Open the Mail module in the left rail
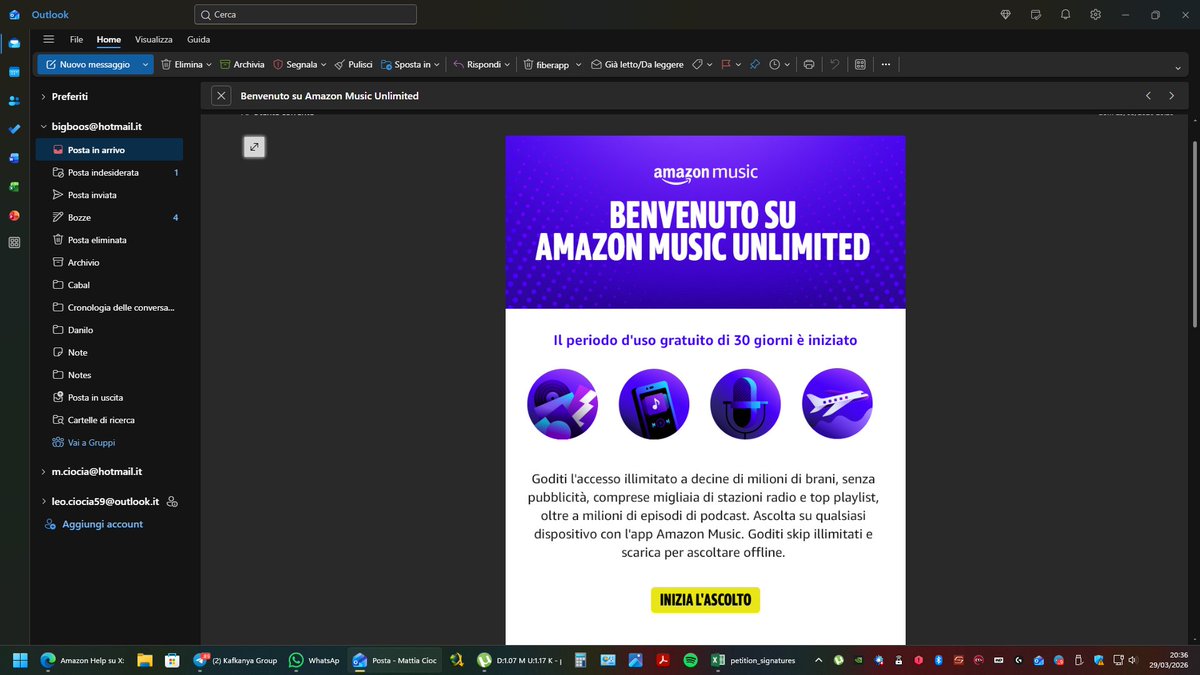Screen dimensions: 1200x675 coord(14,44)
